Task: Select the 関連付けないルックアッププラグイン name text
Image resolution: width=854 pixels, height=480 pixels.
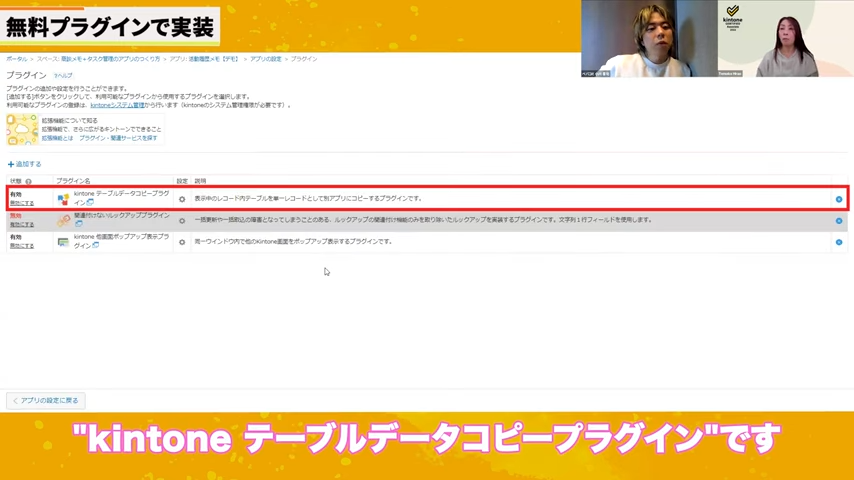Action: pyautogui.click(x=121, y=215)
